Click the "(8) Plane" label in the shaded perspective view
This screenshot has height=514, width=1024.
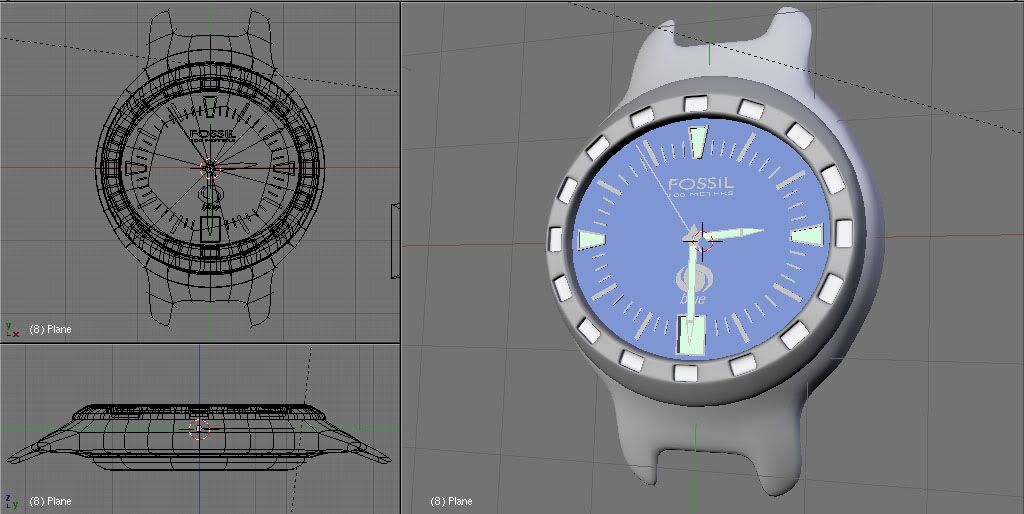(451, 501)
